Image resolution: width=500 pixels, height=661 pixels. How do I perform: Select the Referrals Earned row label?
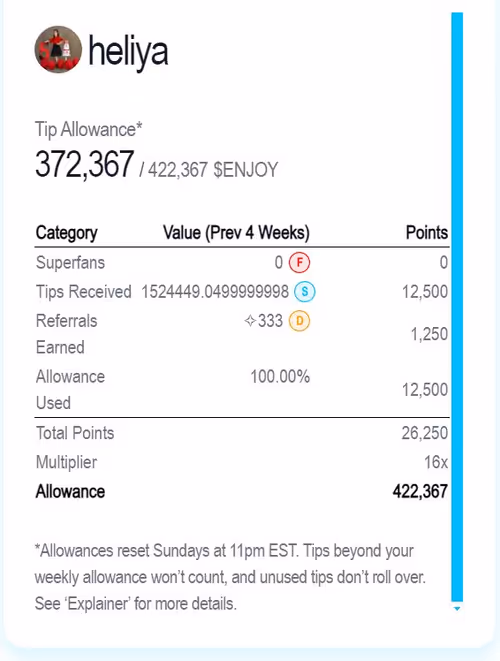[x=67, y=334]
